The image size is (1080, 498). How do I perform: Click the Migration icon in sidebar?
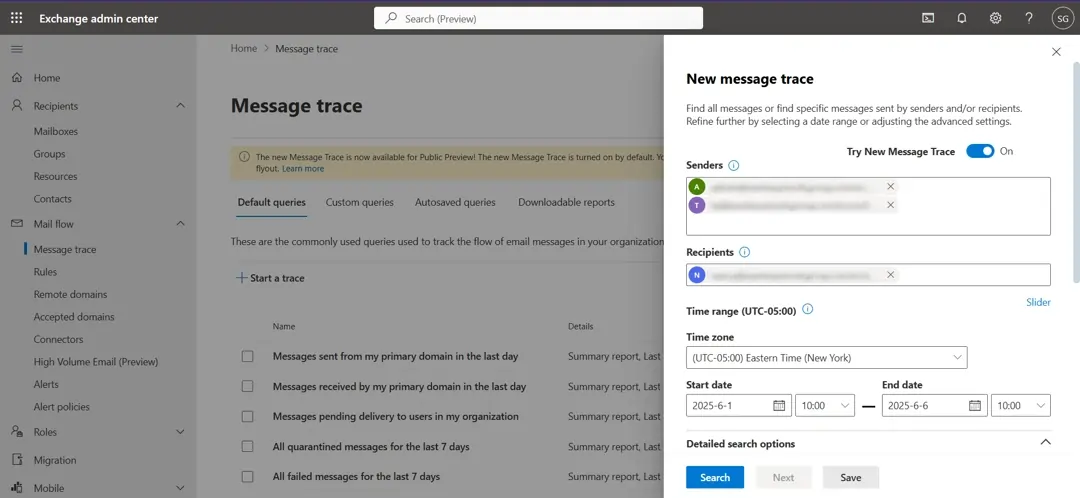pos(17,460)
